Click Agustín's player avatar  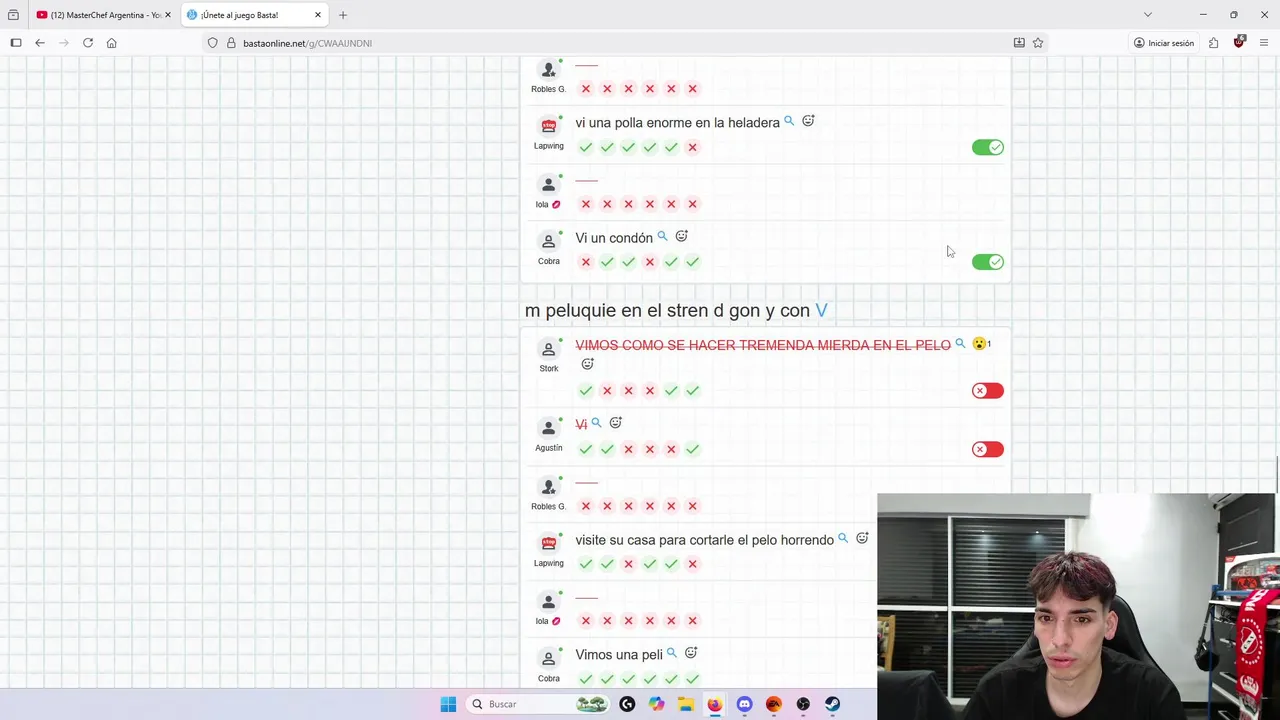[x=548, y=428]
